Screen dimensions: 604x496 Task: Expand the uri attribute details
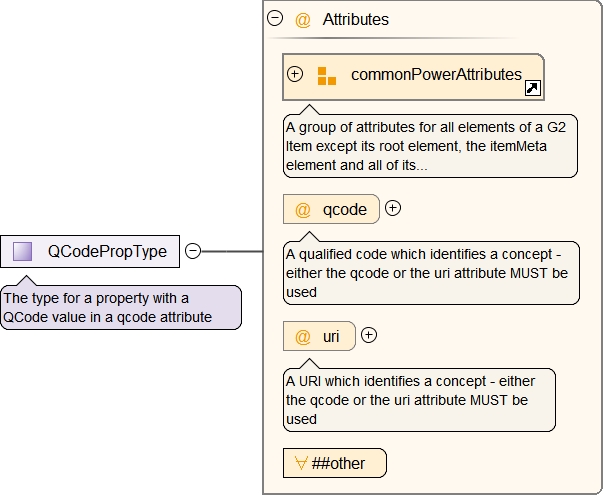point(369,335)
